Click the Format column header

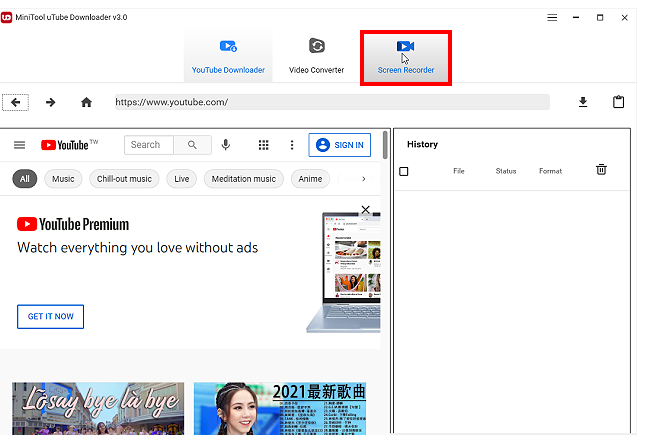click(x=550, y=171)
